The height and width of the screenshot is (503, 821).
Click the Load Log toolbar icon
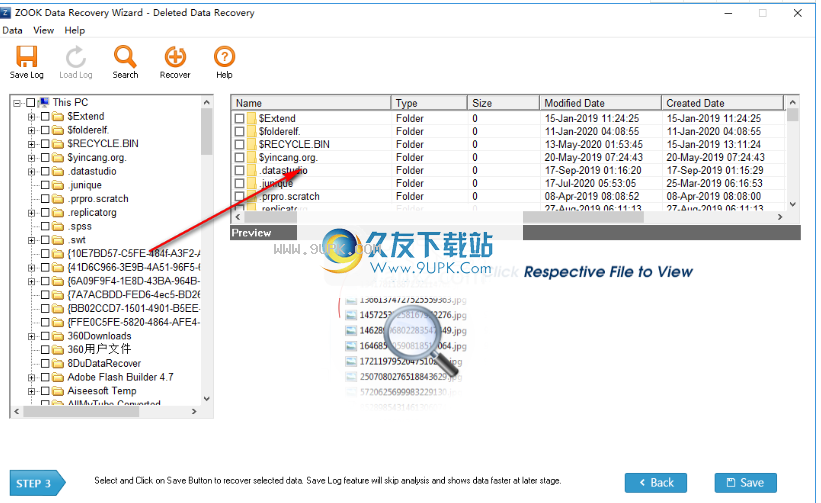pos(75,57)
